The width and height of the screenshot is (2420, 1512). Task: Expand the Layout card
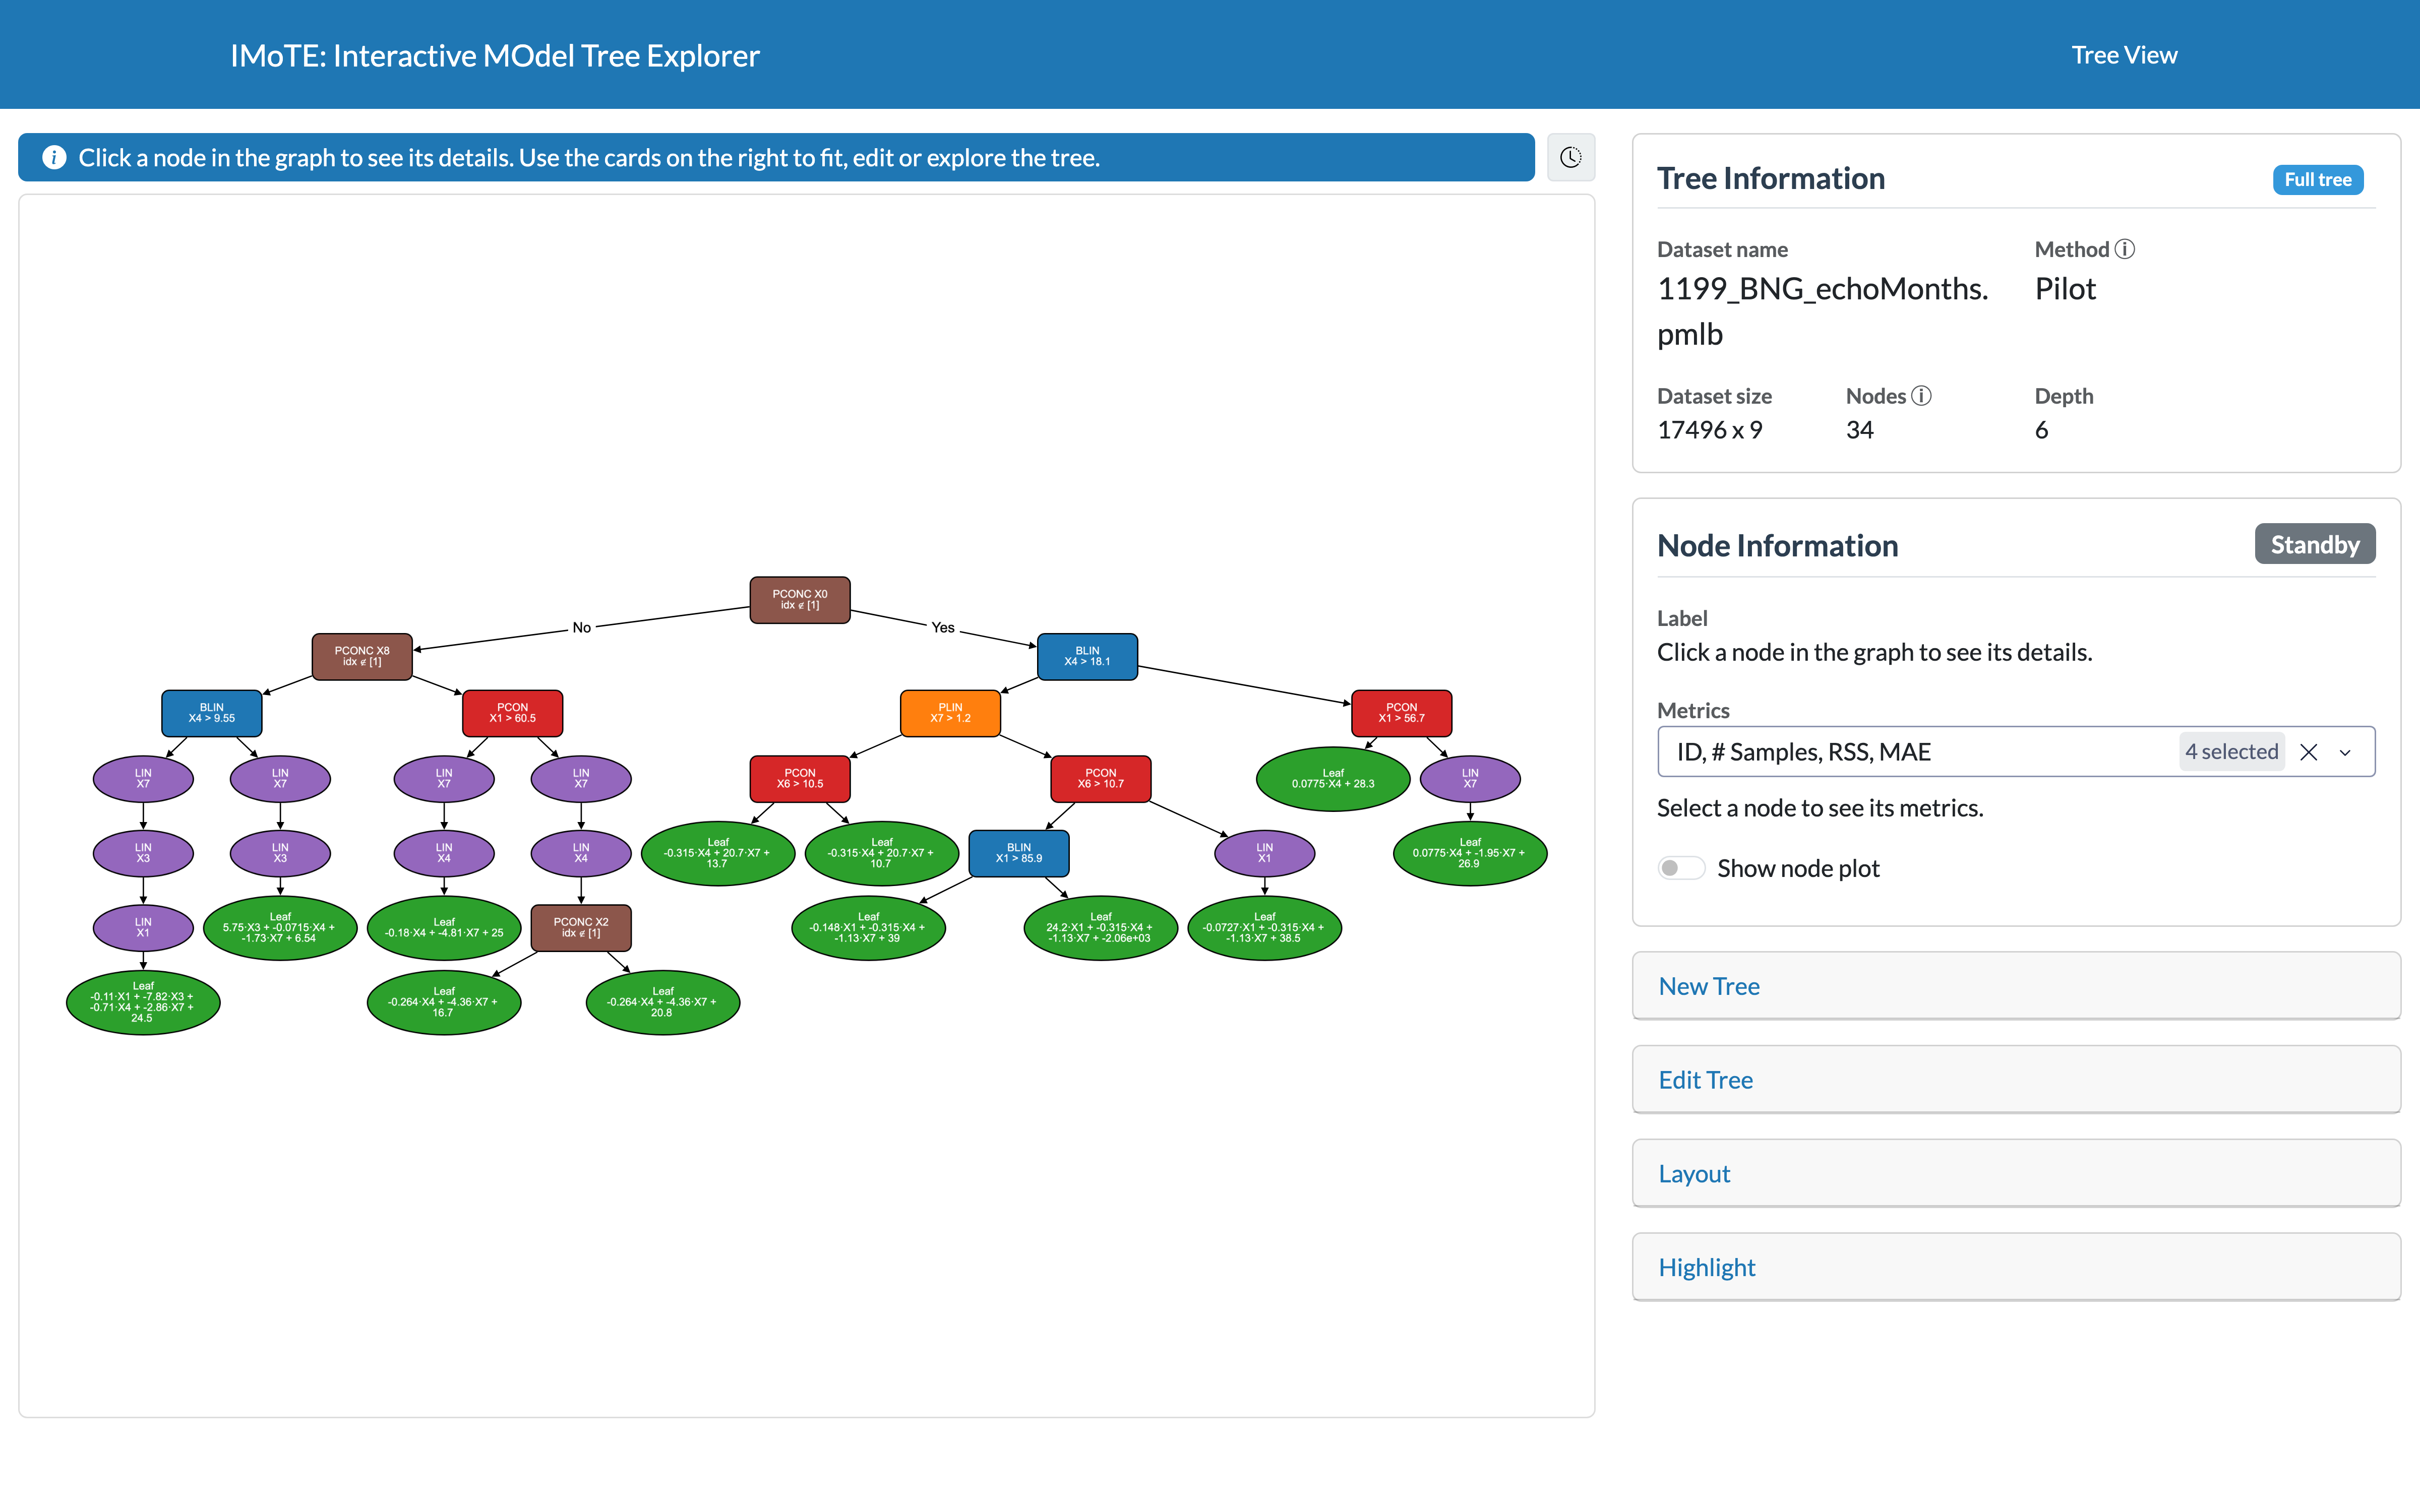click(2016, 1173)
